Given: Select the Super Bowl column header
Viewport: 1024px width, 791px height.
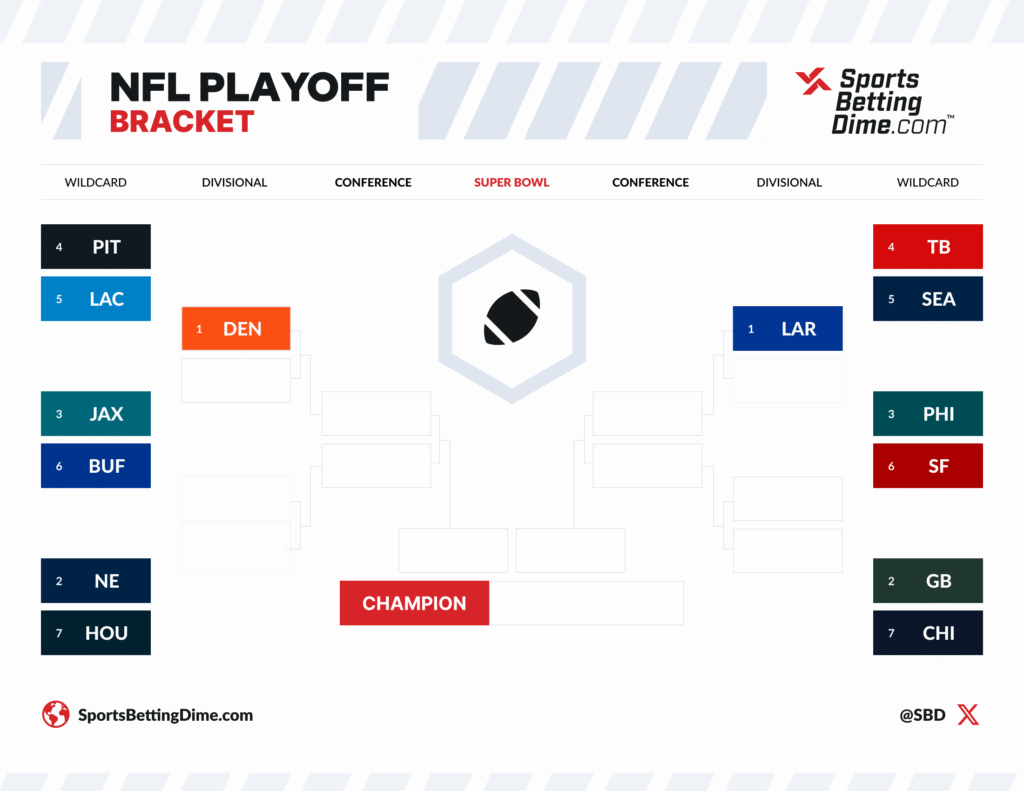Looking at the screenshot, I should [x=511, y=182].
